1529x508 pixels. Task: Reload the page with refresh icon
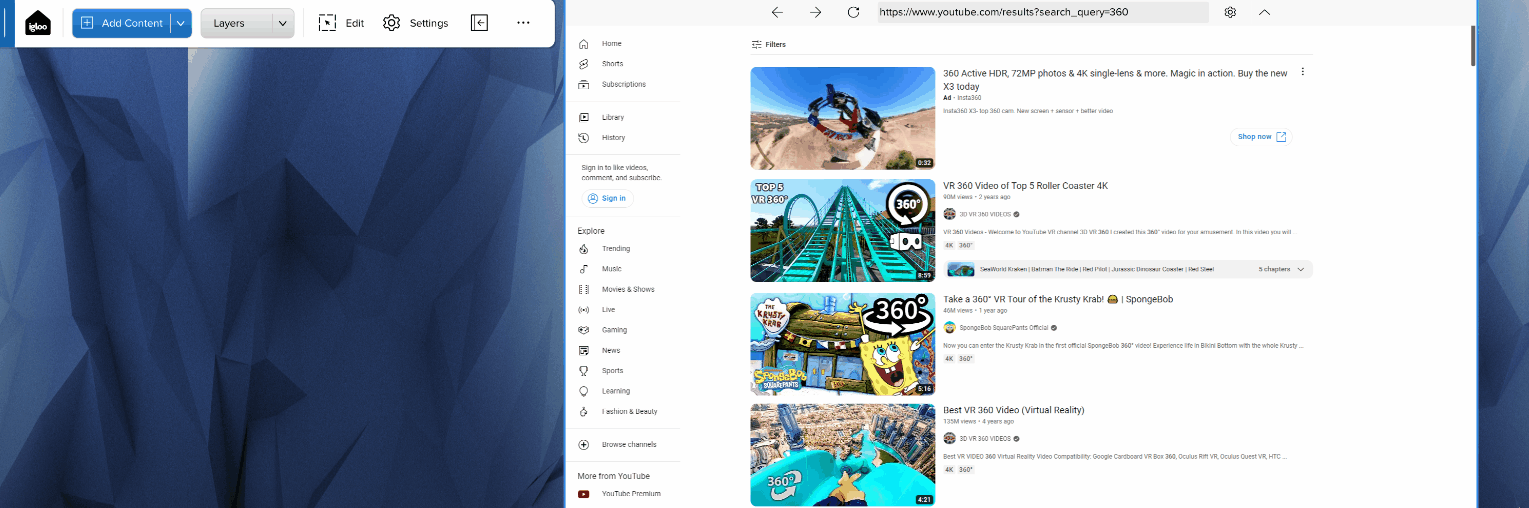pos(853,12)
